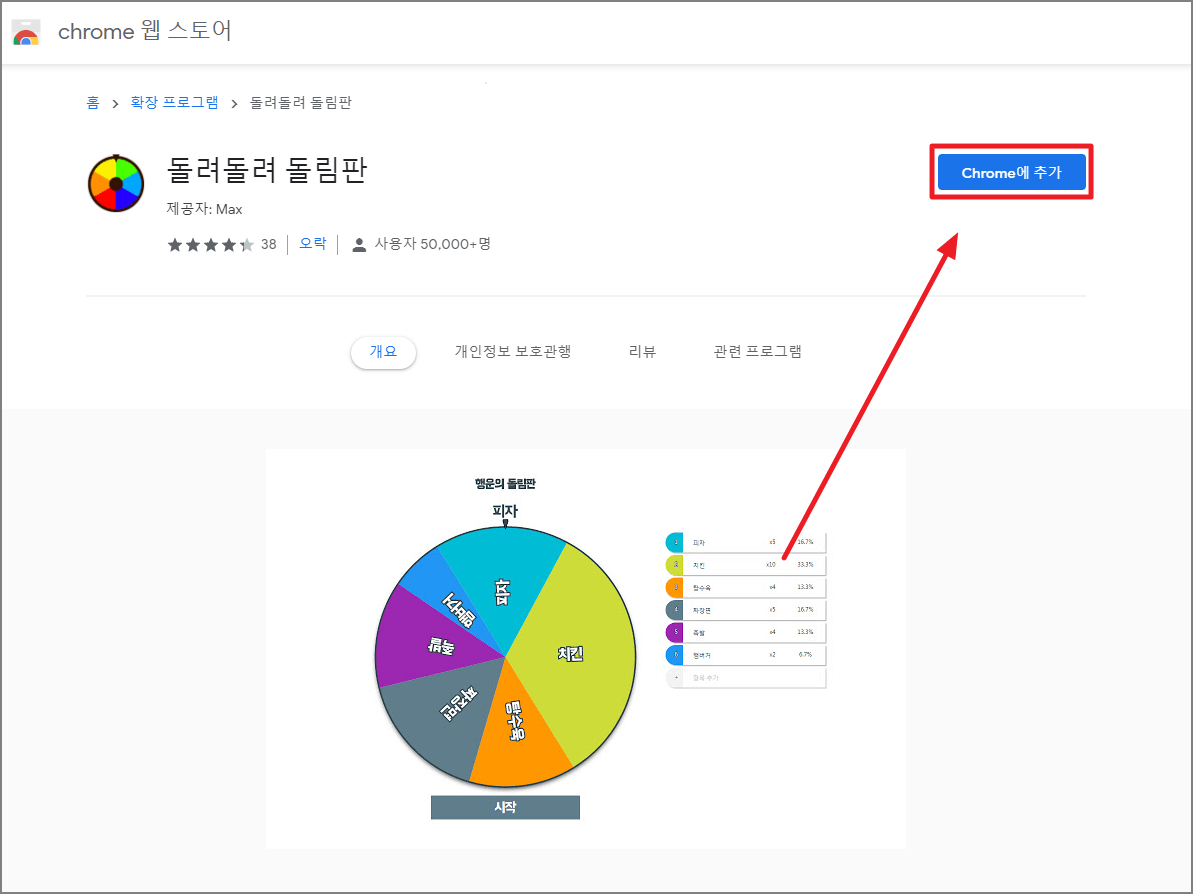Select the 개요 tab
Image resolution: width=1193 pixels, height=894 pixels.
[x=383, y=352]
